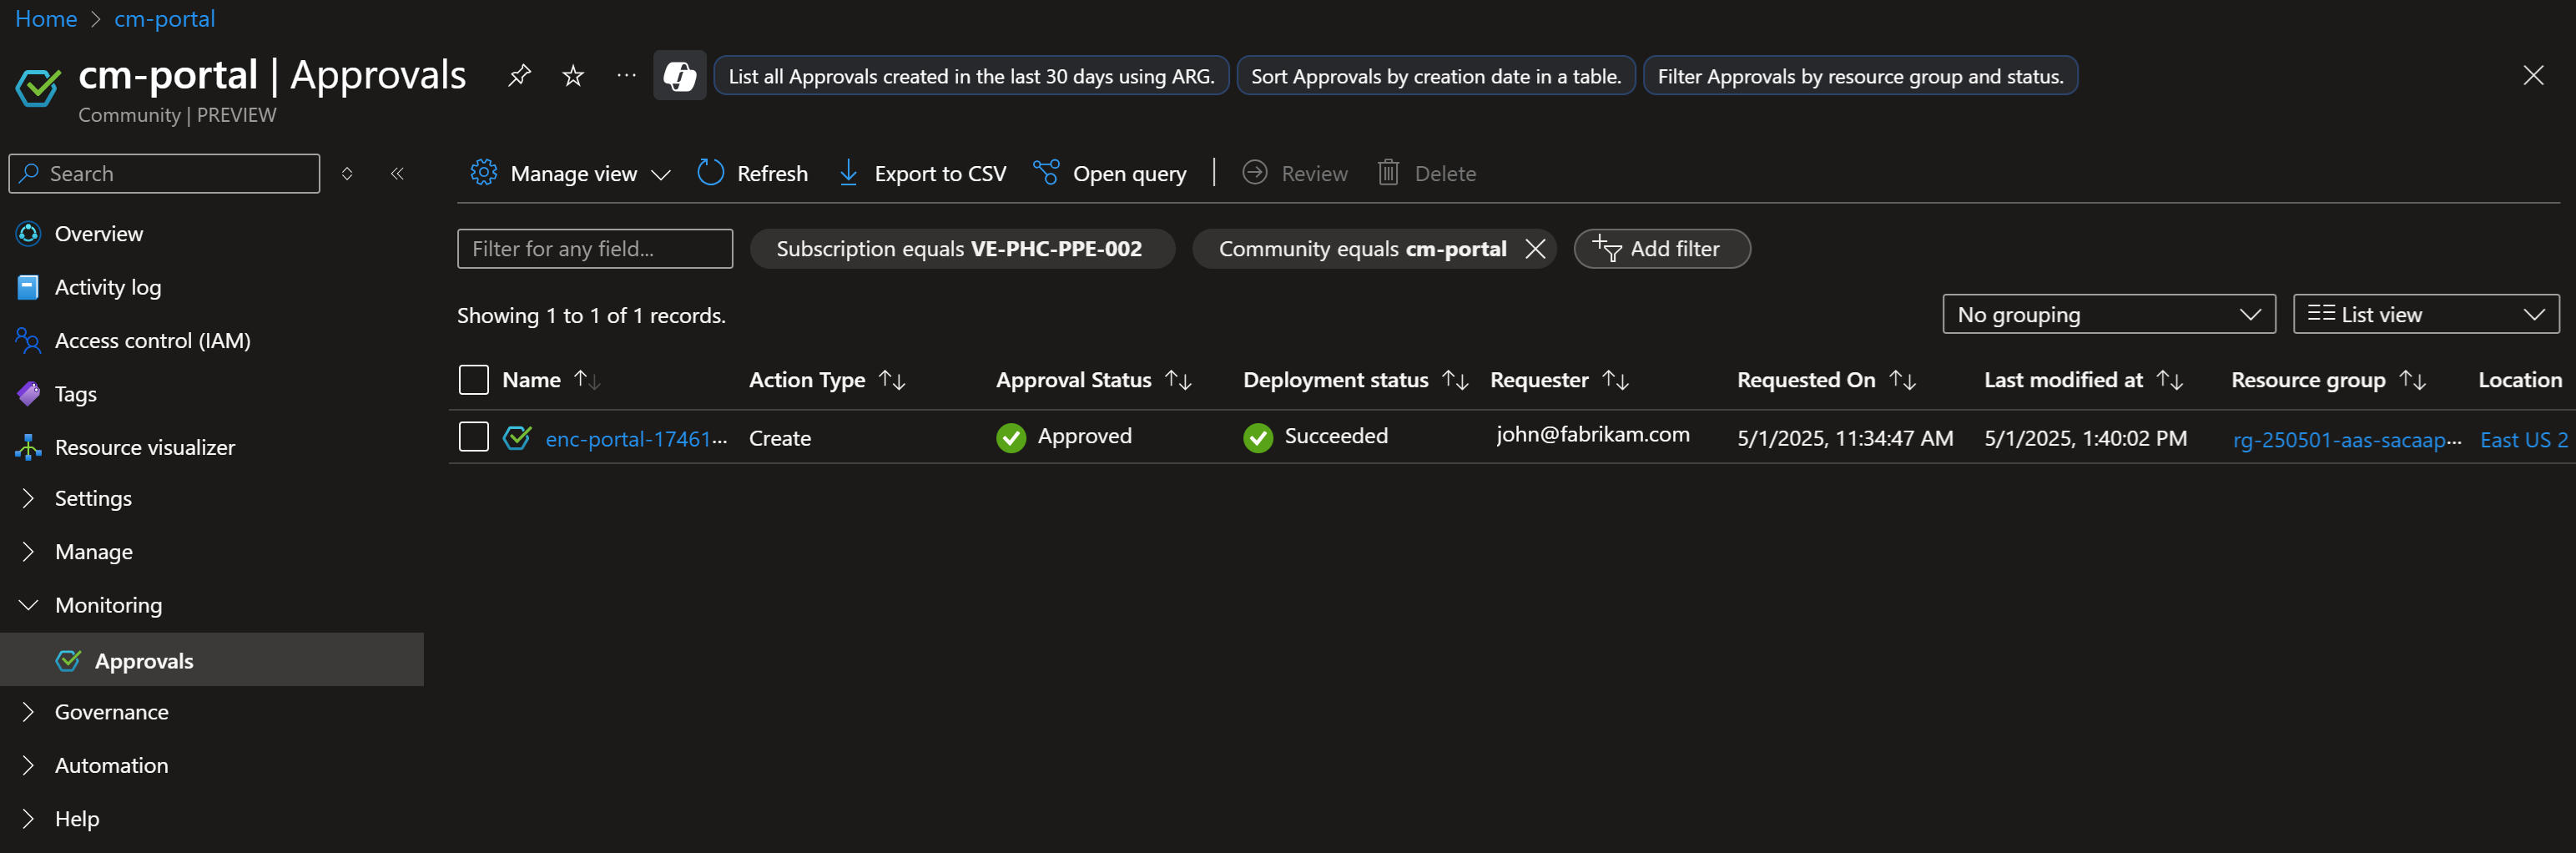
Task: Click the Delete toolbar button
Action: [x=1427, y=173]
